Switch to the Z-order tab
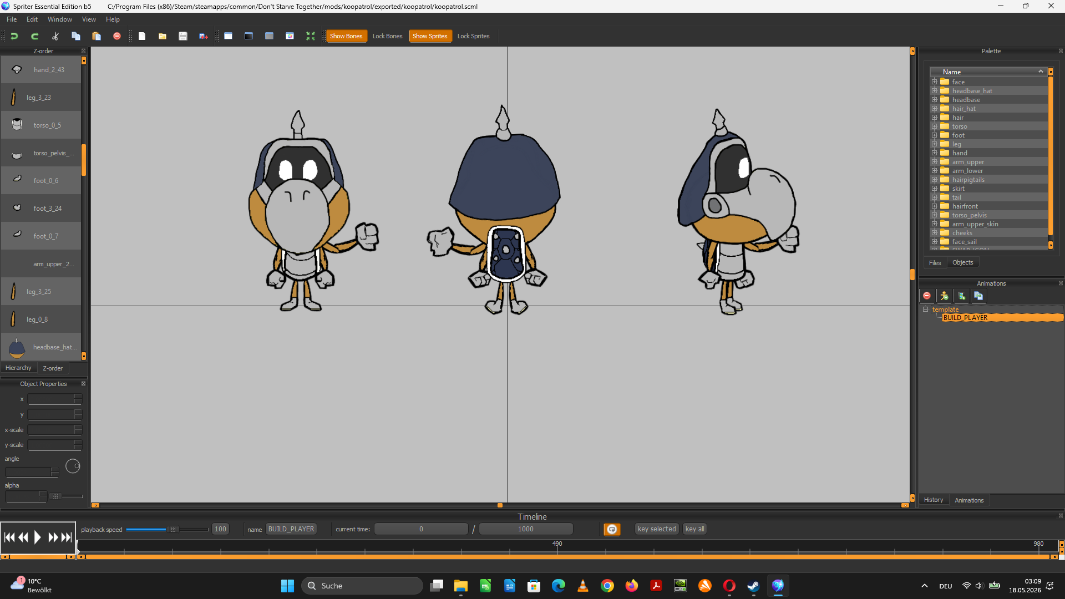Image resolution: width=1065 pixels, height=599 pixels. pyautogui.click(x=52, y=368)
